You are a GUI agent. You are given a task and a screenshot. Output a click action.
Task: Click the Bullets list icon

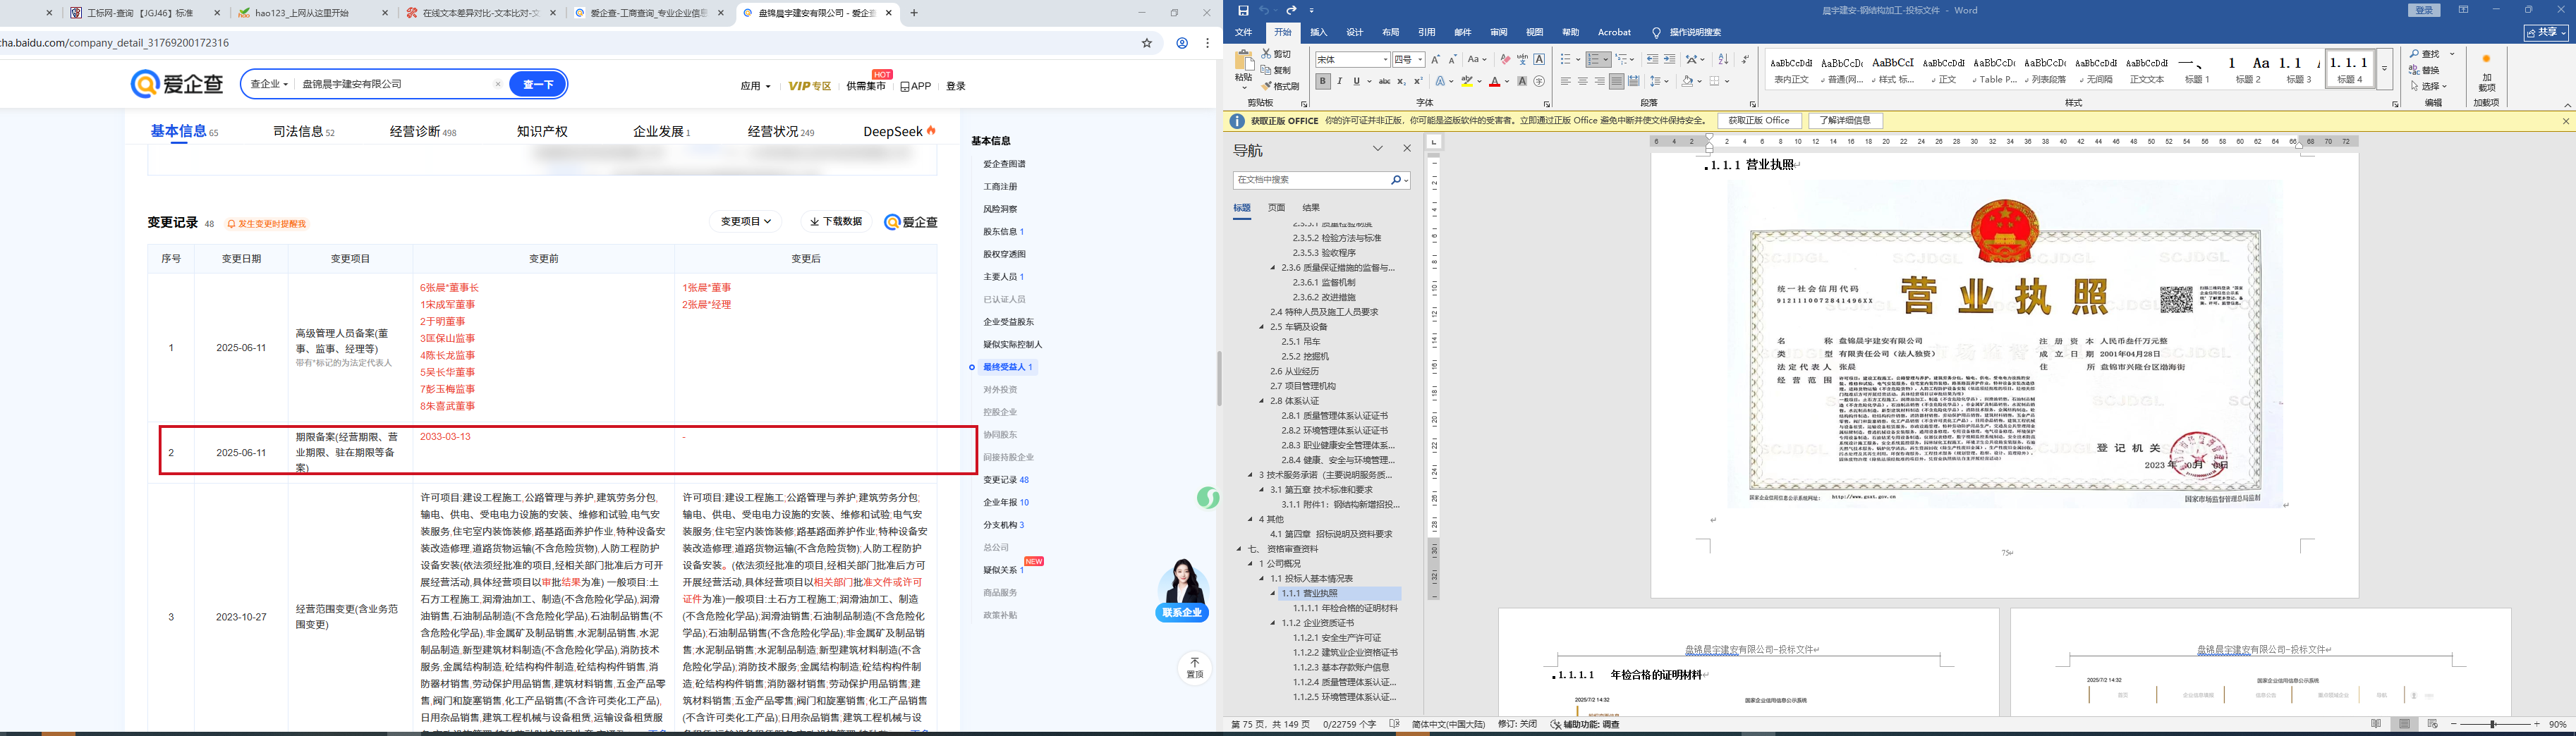point(1566,60)
